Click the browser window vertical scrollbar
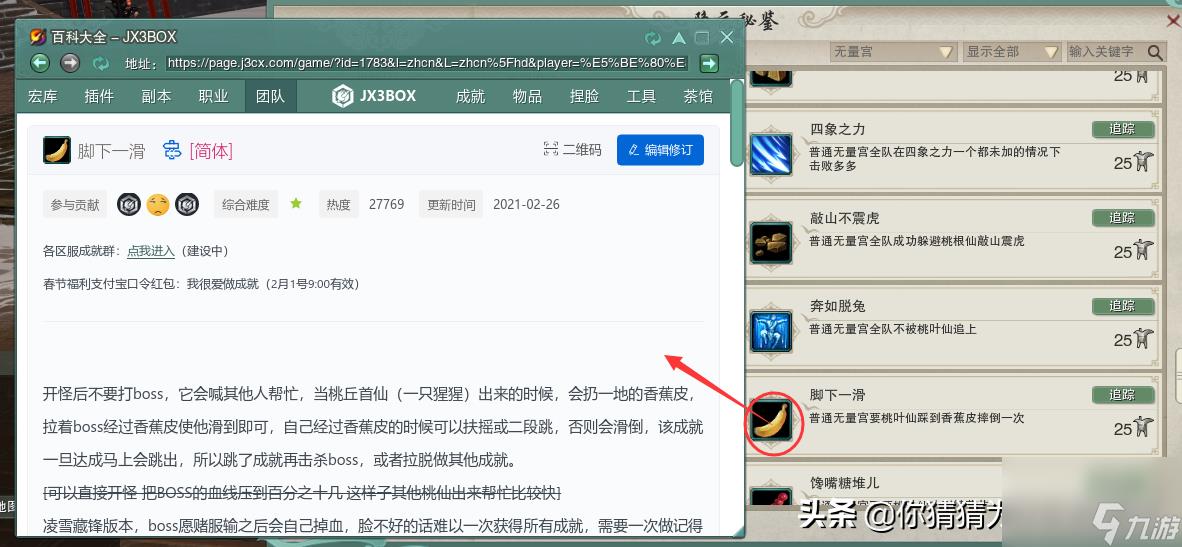 (736, 124)
